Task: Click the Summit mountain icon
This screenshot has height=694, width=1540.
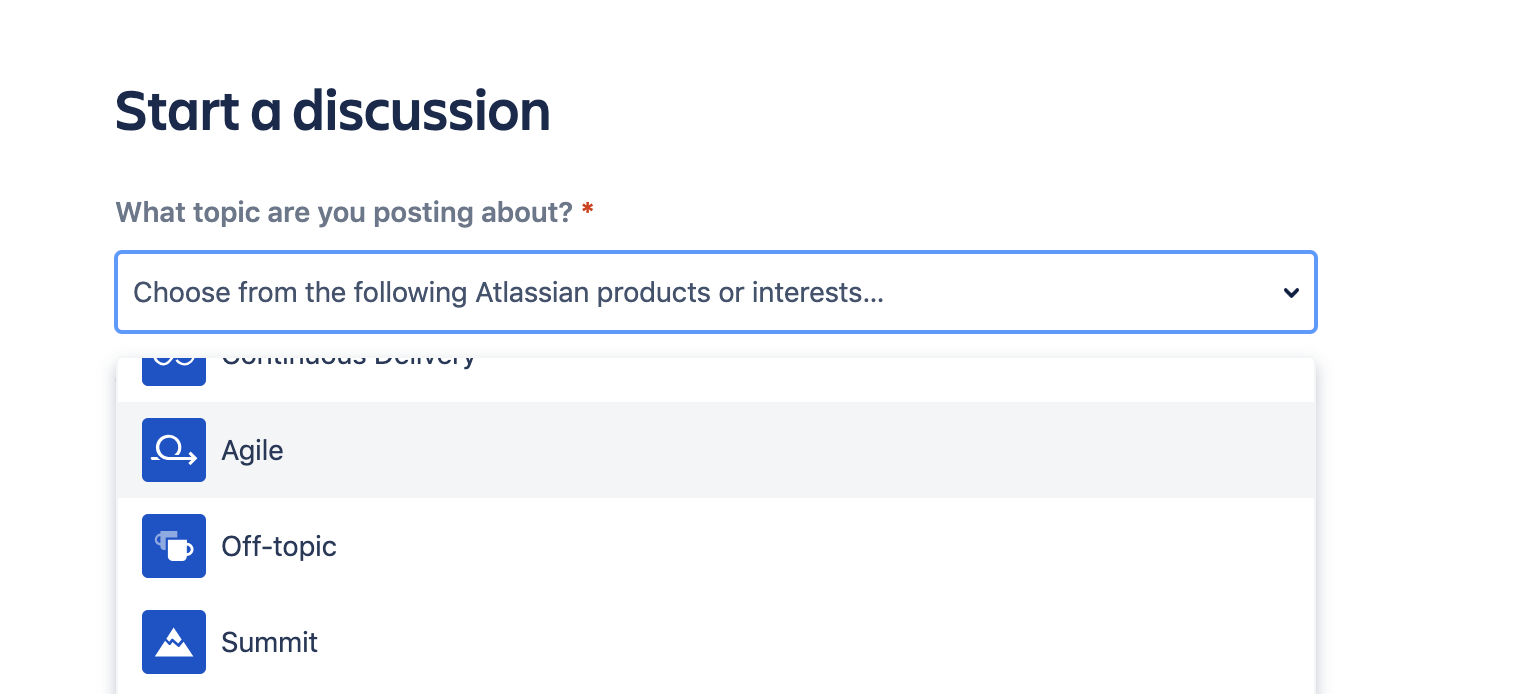Action: 174,642
